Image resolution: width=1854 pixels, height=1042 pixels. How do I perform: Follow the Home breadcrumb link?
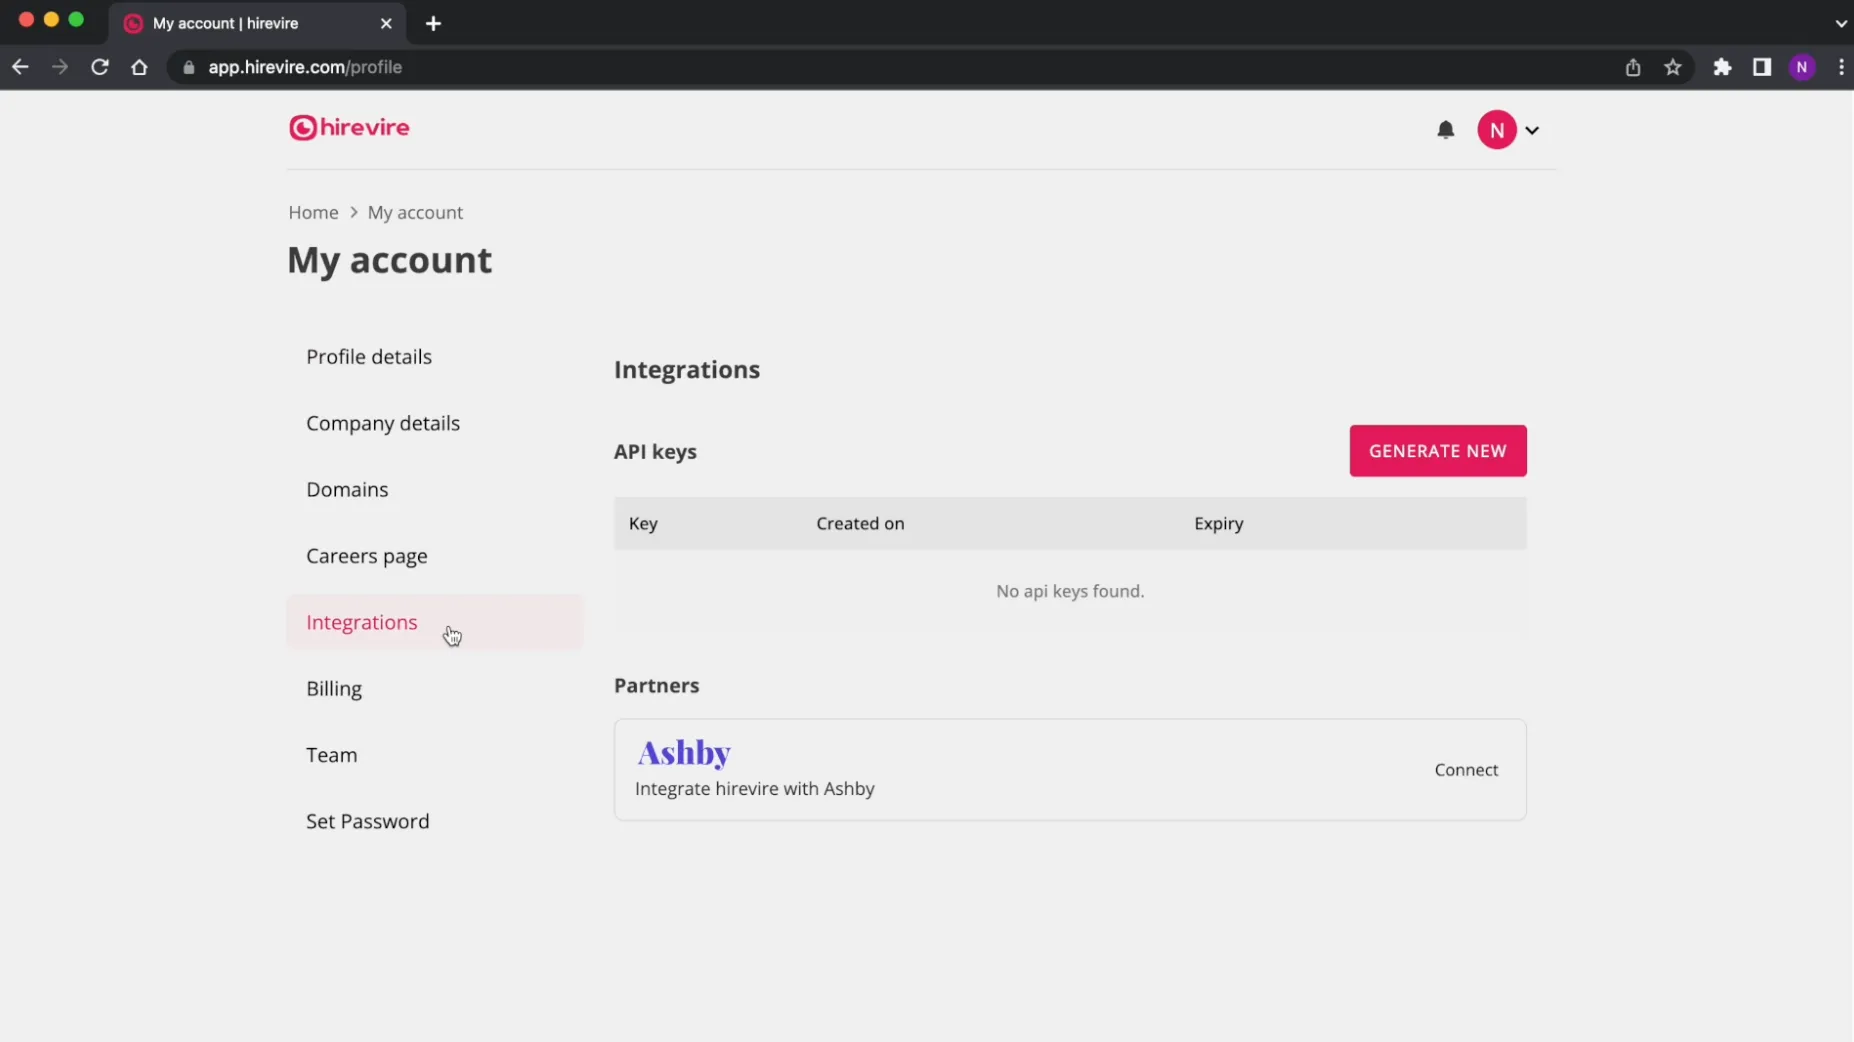coord(313,212)
